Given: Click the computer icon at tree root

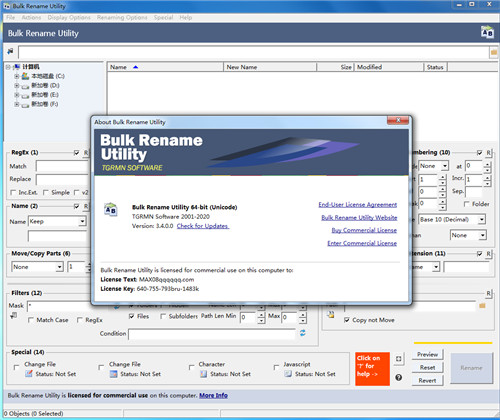Looking at the screenshot, I should tap(17, 67).
